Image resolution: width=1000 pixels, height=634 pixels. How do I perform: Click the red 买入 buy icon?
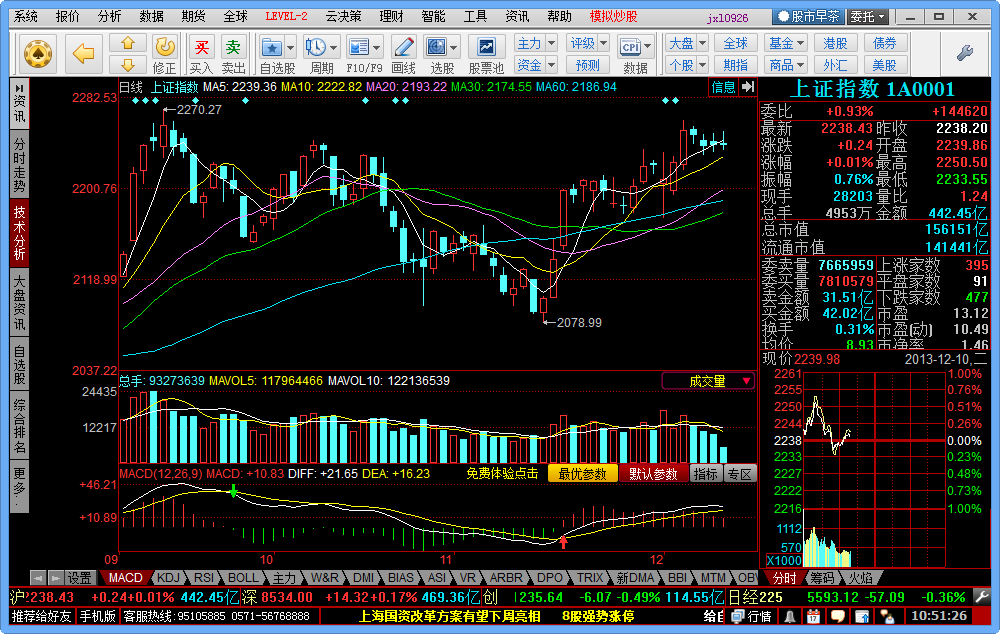coord(202,47)
